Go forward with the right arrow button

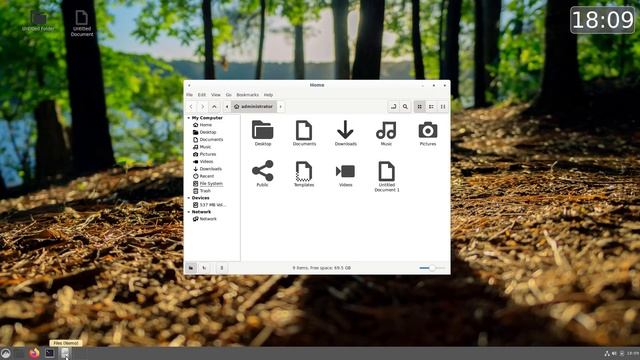tap(202, 107)
